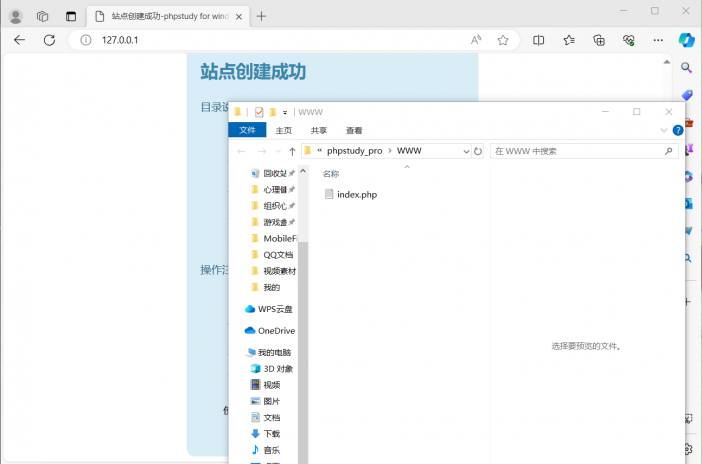Screen dimensions: 702x464
Task: Expand the Explorer ribbon chevron
Action: pos(663,130)
